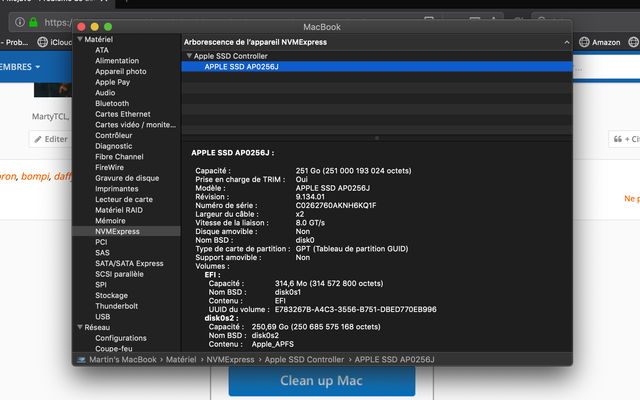The height and width of the screenshot is (400, 640).
Task: Select Stockage in the sidebar
Action: [111, 295]
